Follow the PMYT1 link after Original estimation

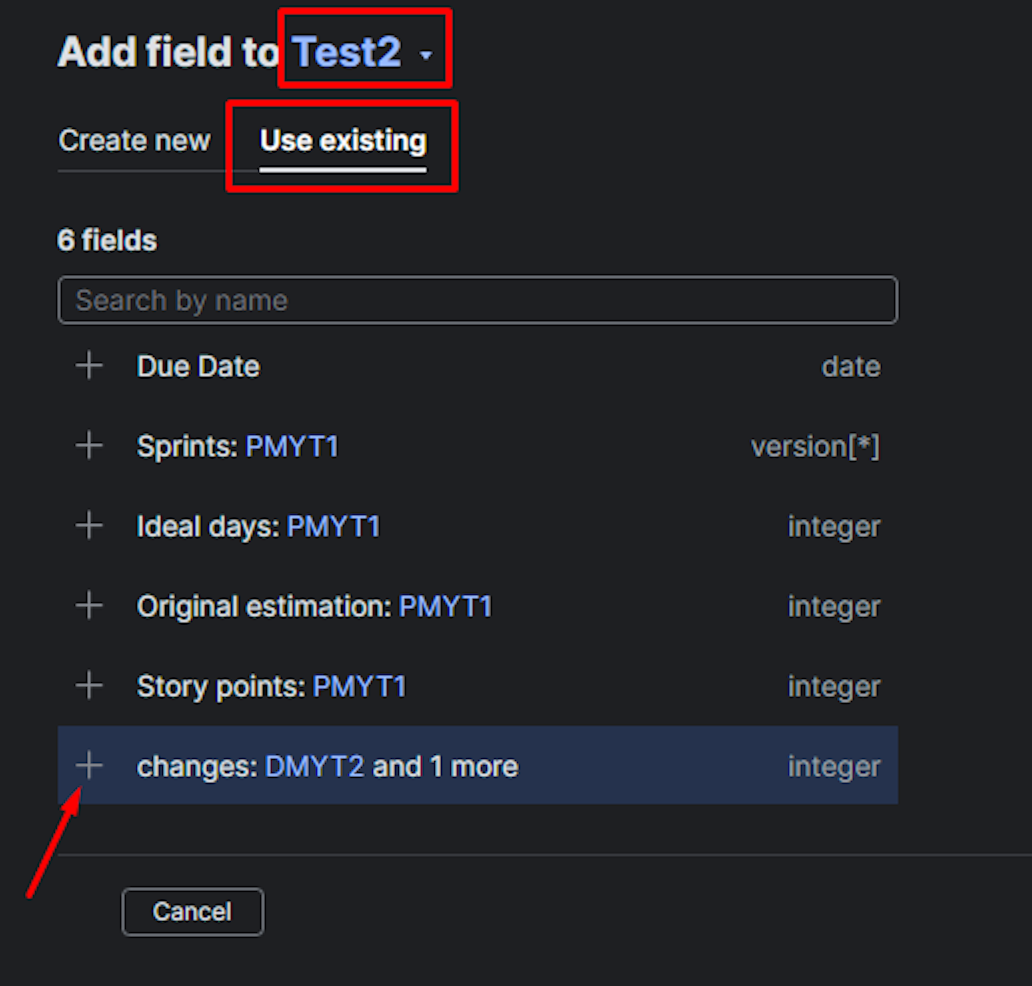click(x=446, y=606)
